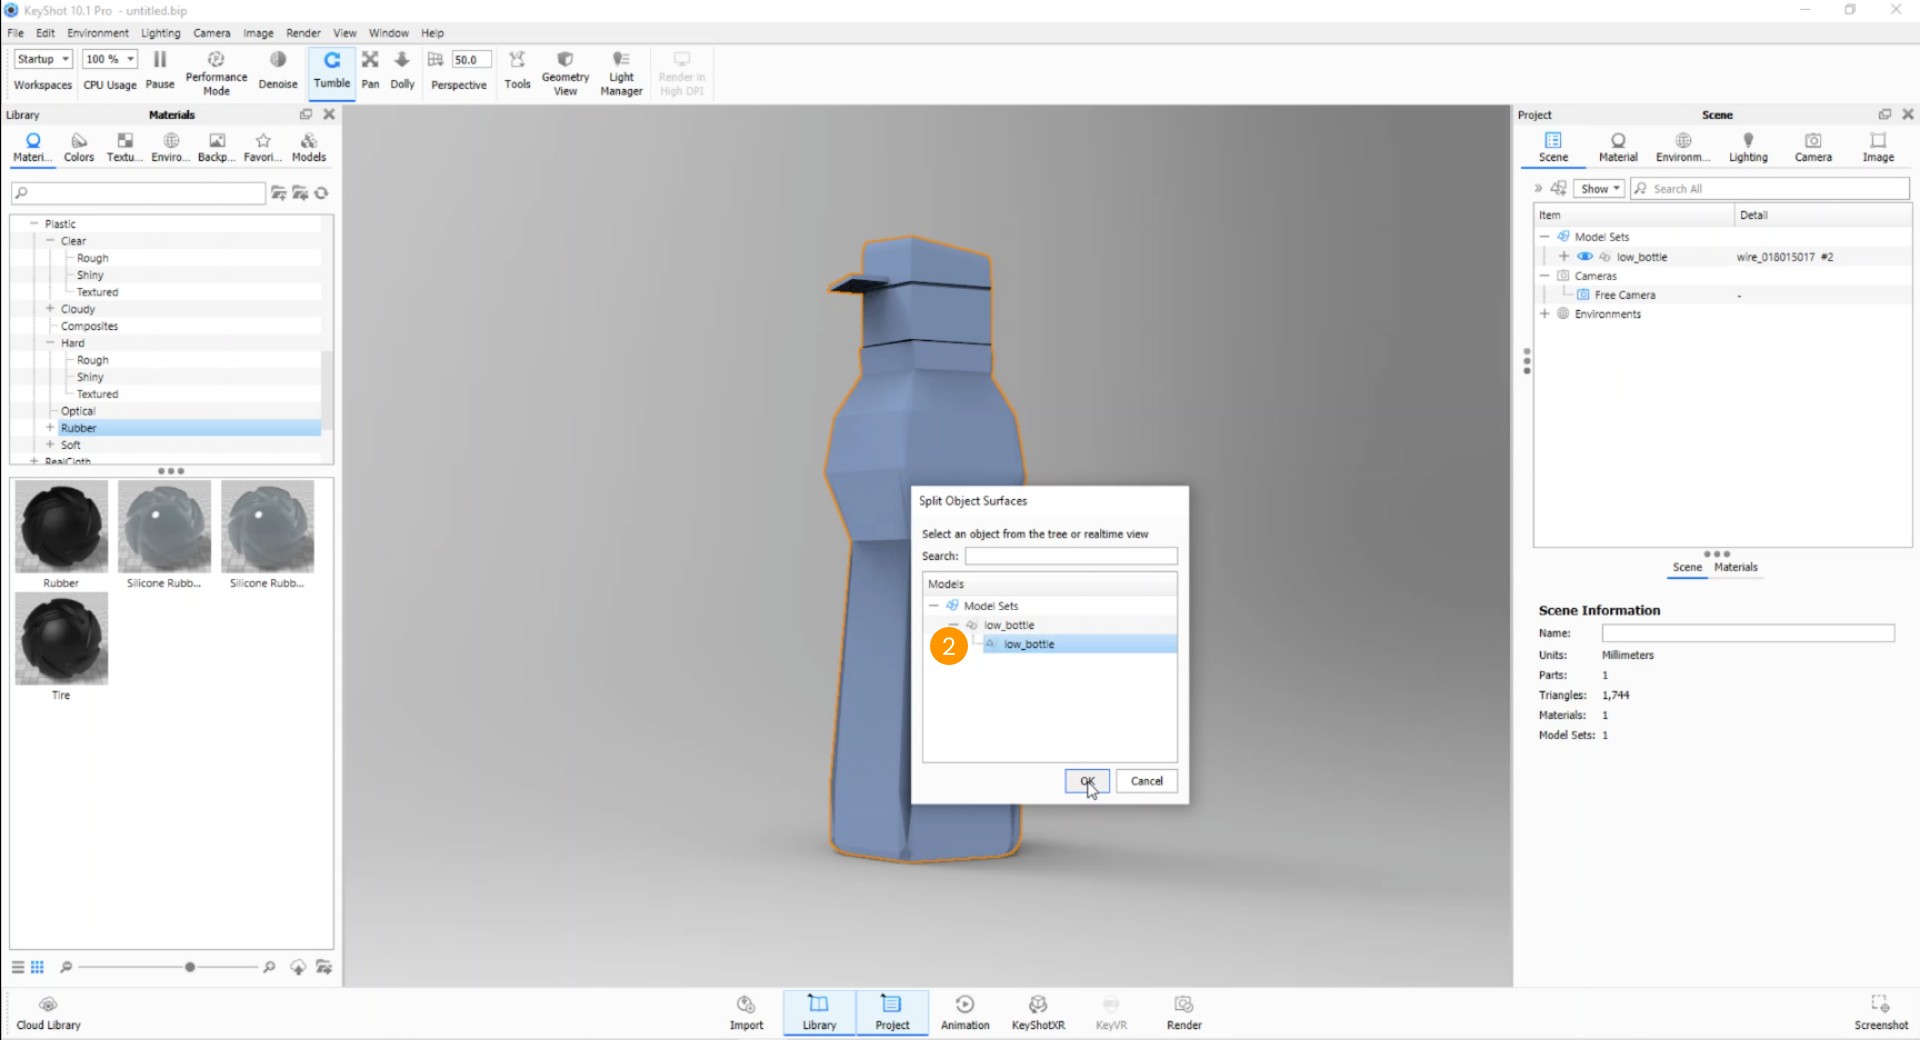The width and height of the screenshot is (1920, 1040).
Task: Open the Lighting settings in the Project panel
Action: coord(1748,146)
